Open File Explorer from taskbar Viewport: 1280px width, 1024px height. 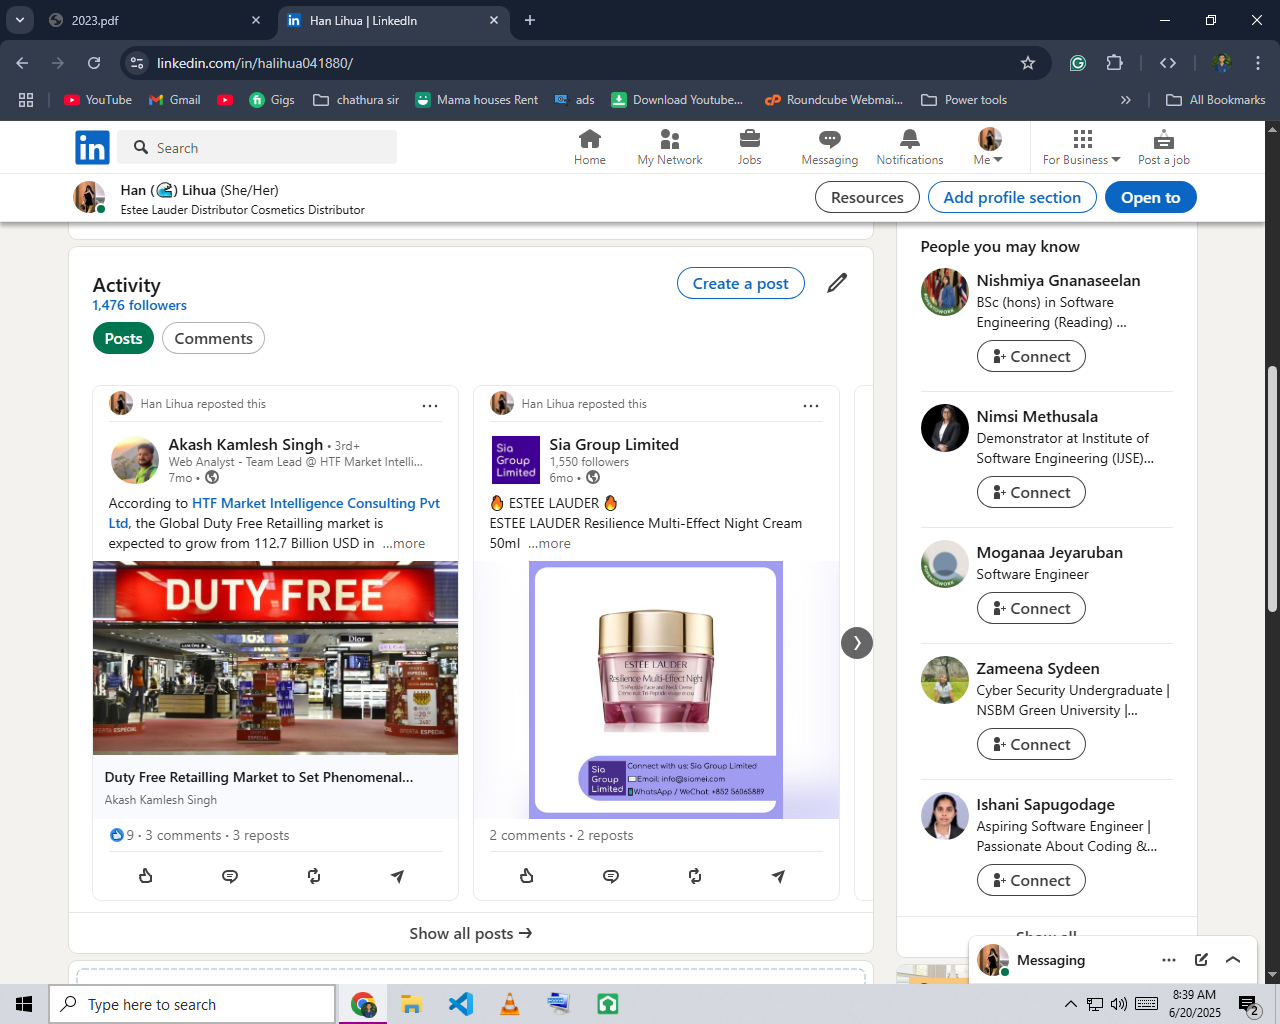412,1004
